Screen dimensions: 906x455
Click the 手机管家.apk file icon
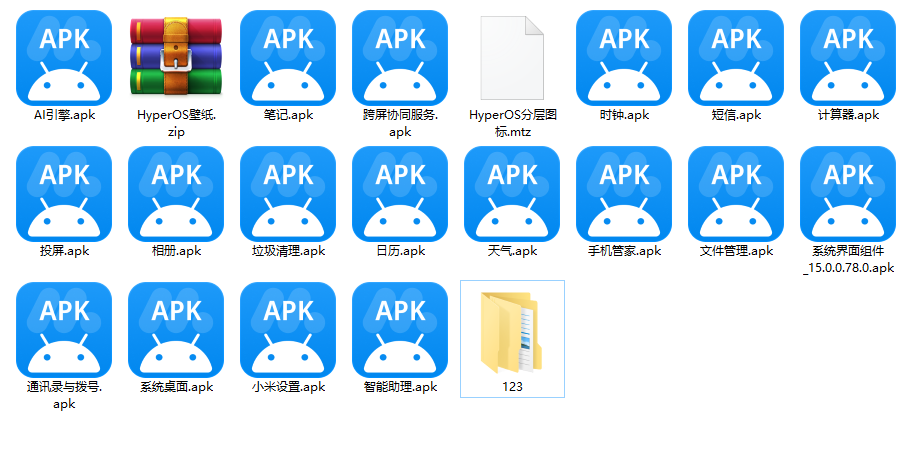click(624, 193)
